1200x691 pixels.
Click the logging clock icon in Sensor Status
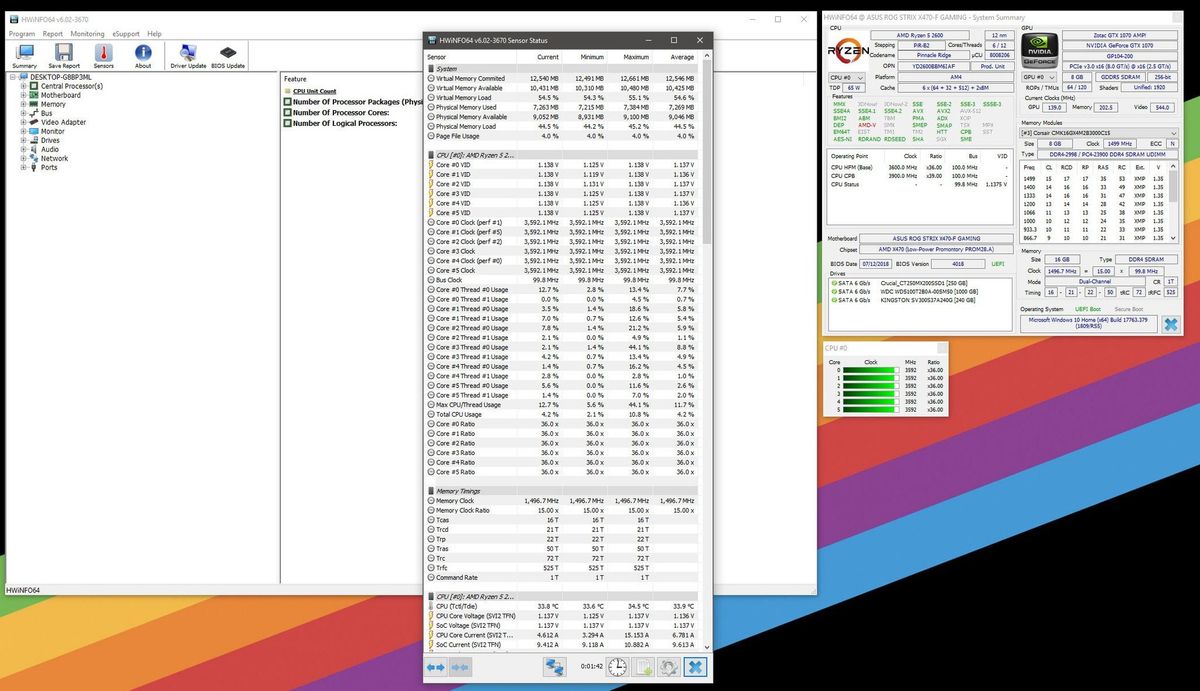[615, 667]
